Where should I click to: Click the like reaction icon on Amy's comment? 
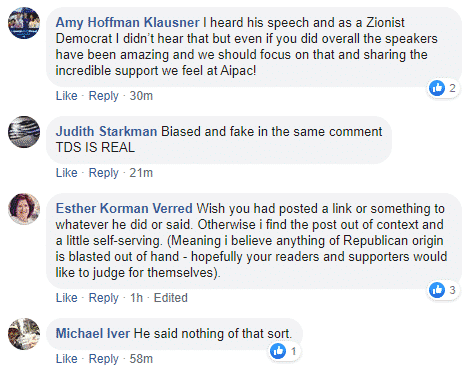pyautogui.click(x=437, y=88)
